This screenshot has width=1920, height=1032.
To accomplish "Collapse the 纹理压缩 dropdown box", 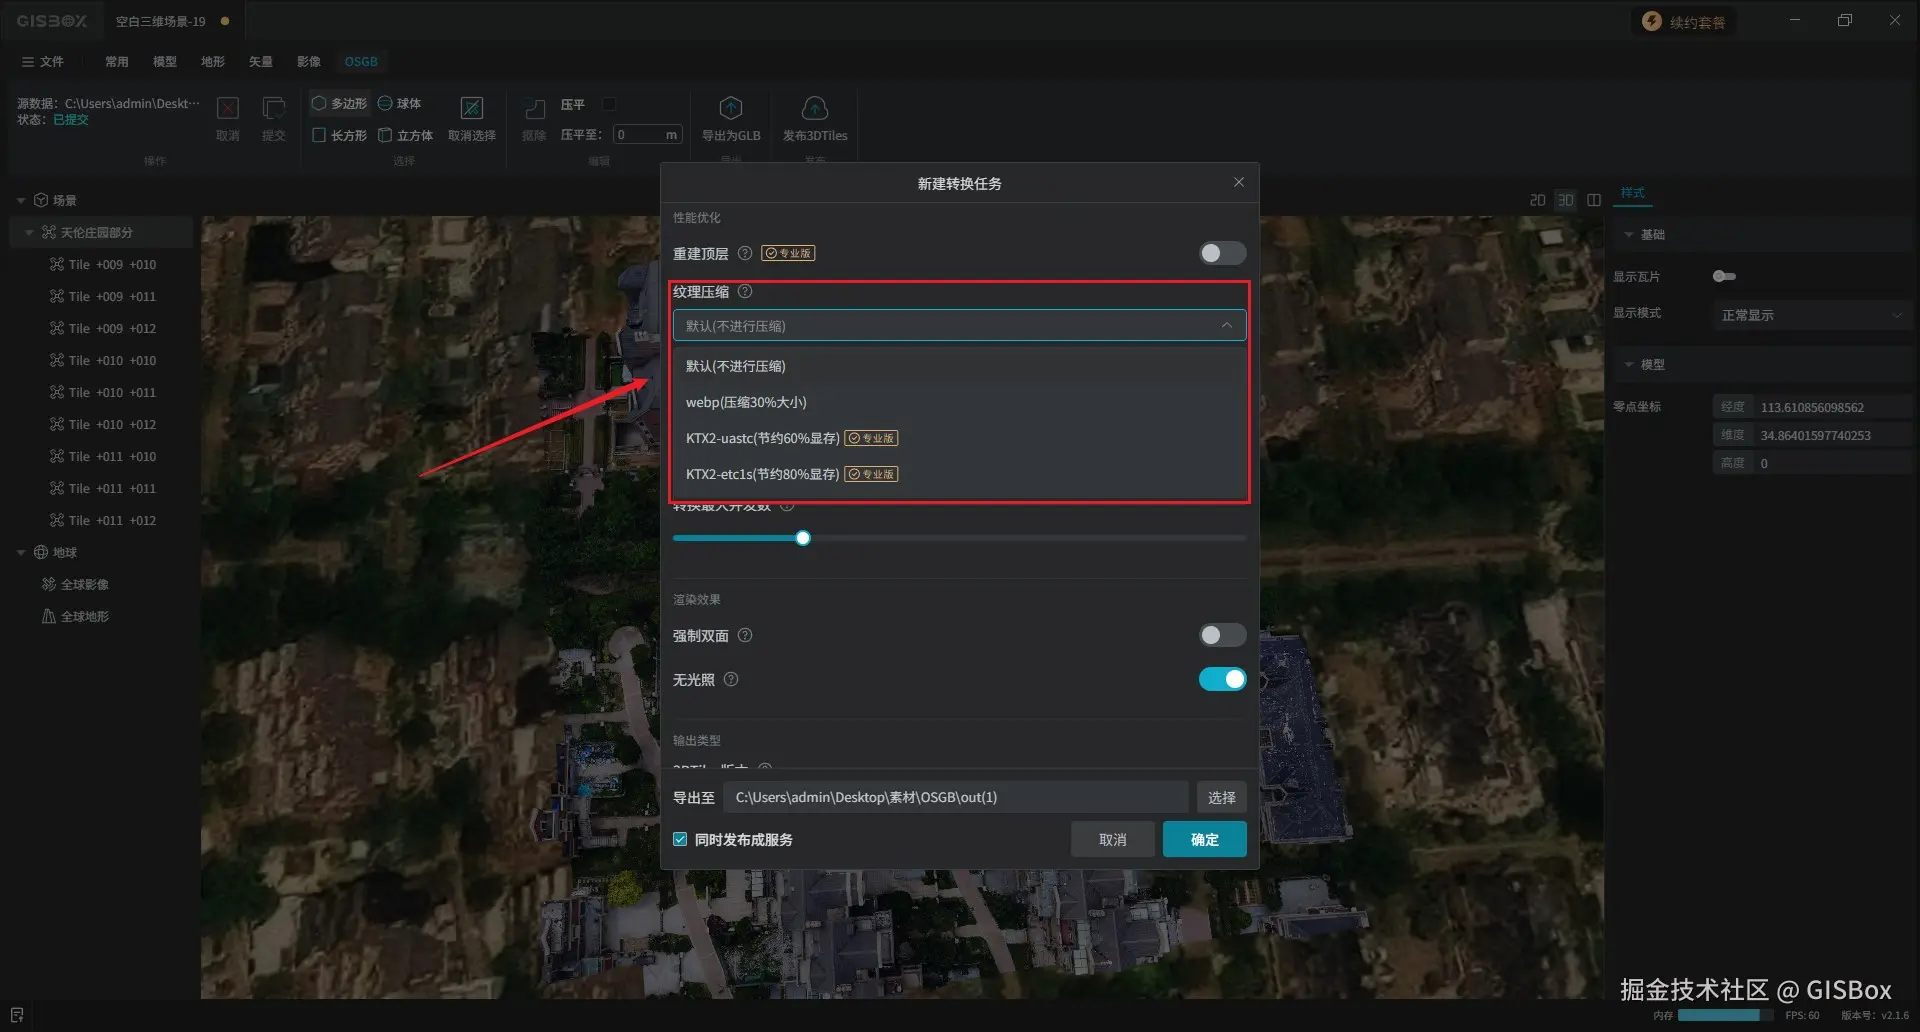I will pyautogui.click(x=959, y=325).
